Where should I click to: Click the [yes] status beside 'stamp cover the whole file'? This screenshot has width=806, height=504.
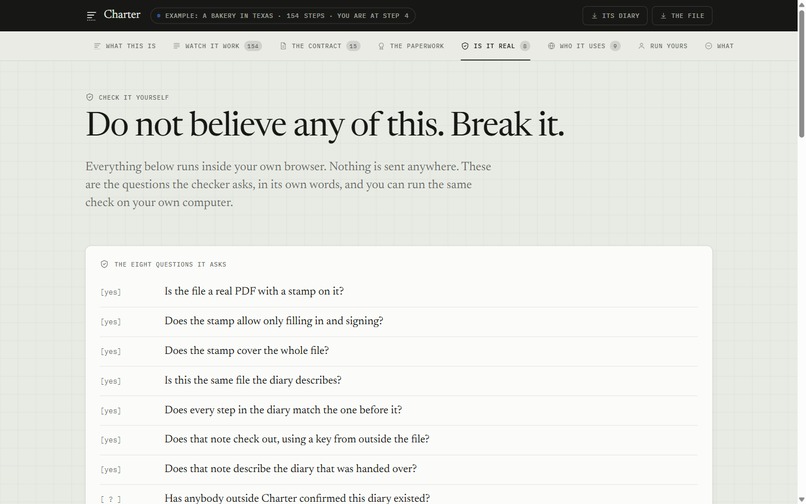[111, 352]
